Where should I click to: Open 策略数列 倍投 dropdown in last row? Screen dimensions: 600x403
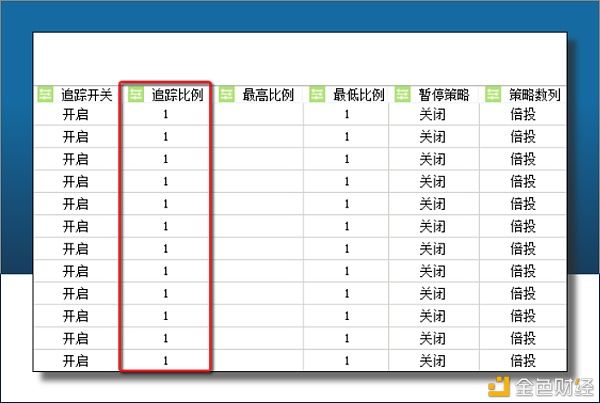pyautogui.click(x=521, y=360)
